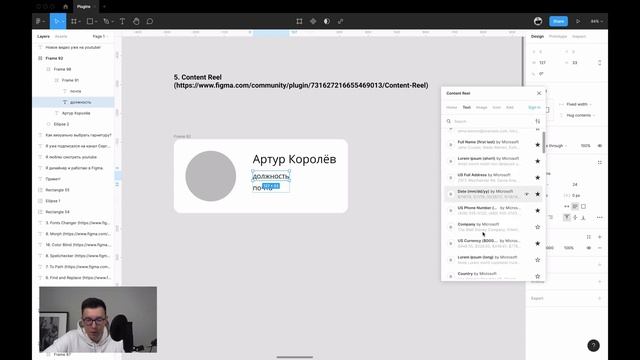
Task: Open the Image tab in Content Reel
Action: pos(482,107)
